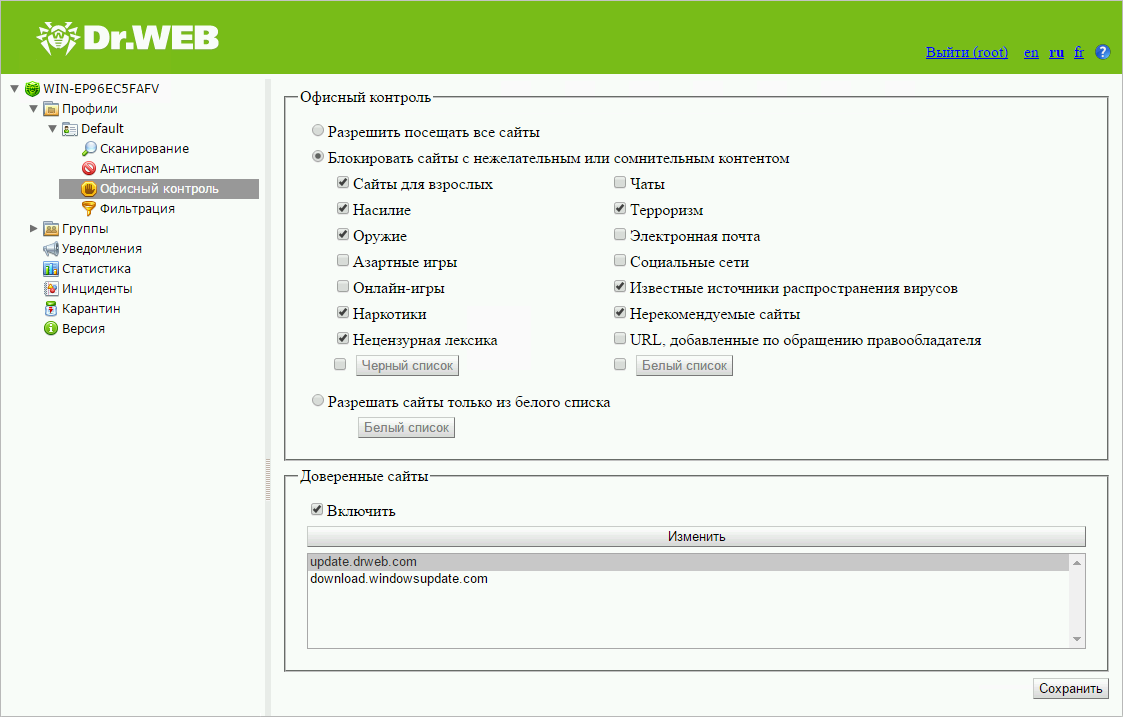Click the Filtration funnel icon

(x=89, y=209)
